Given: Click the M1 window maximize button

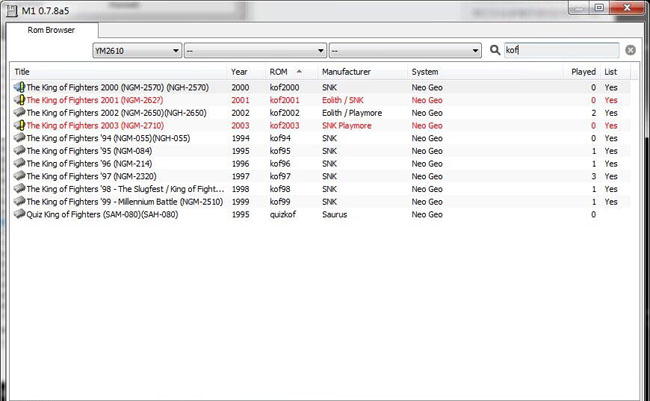Looking at the screenshot, I should tap(599, 7).
